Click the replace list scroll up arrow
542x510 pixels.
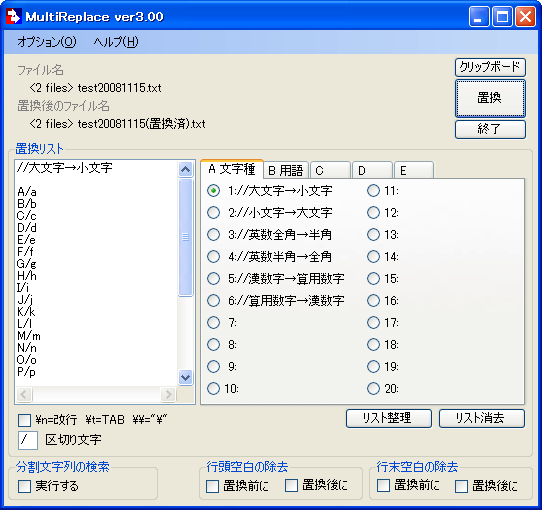pos(186,169)
